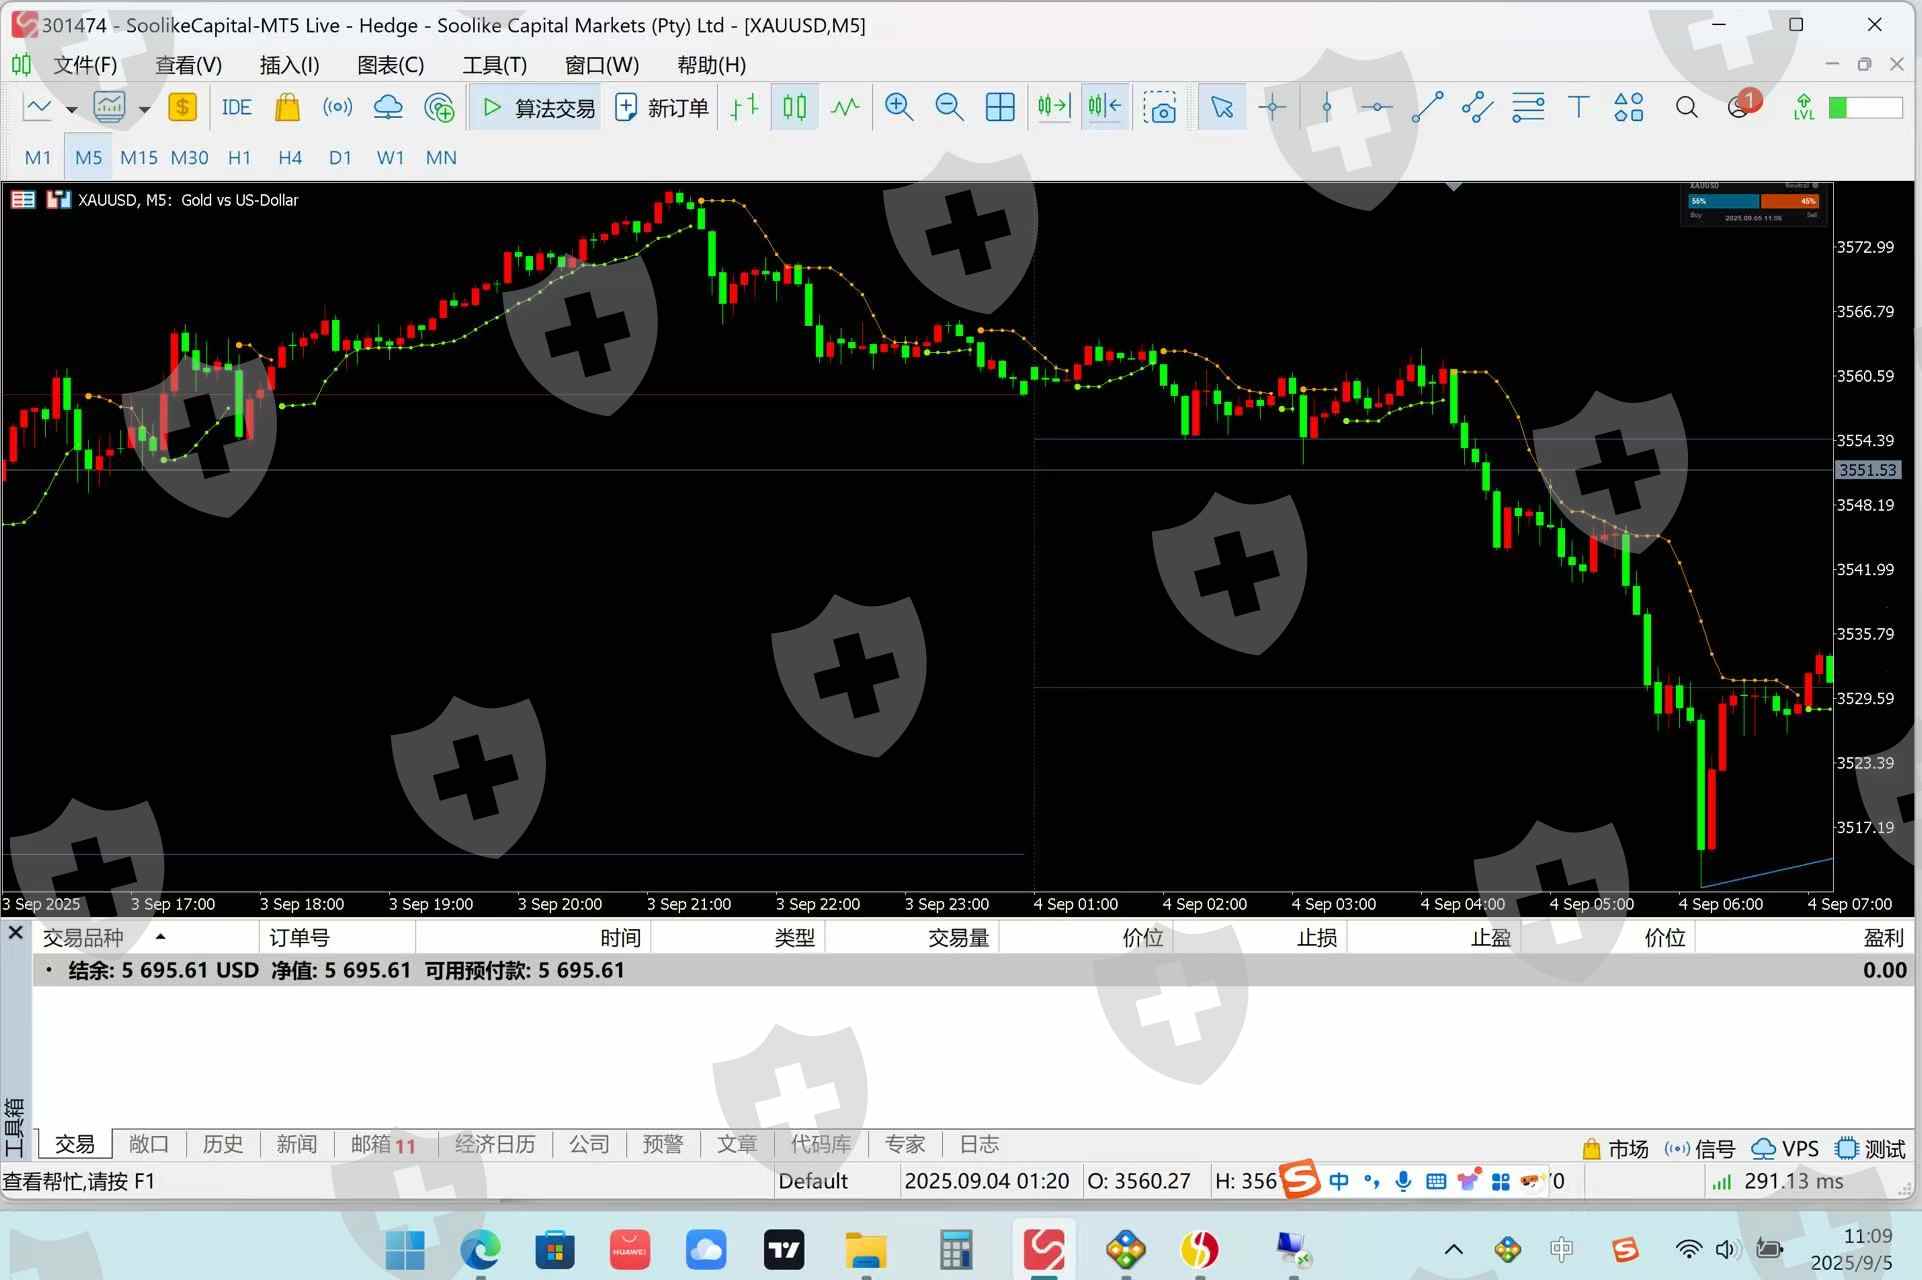
Task: Open the 图表(C) menu
Action: [390, 65]
